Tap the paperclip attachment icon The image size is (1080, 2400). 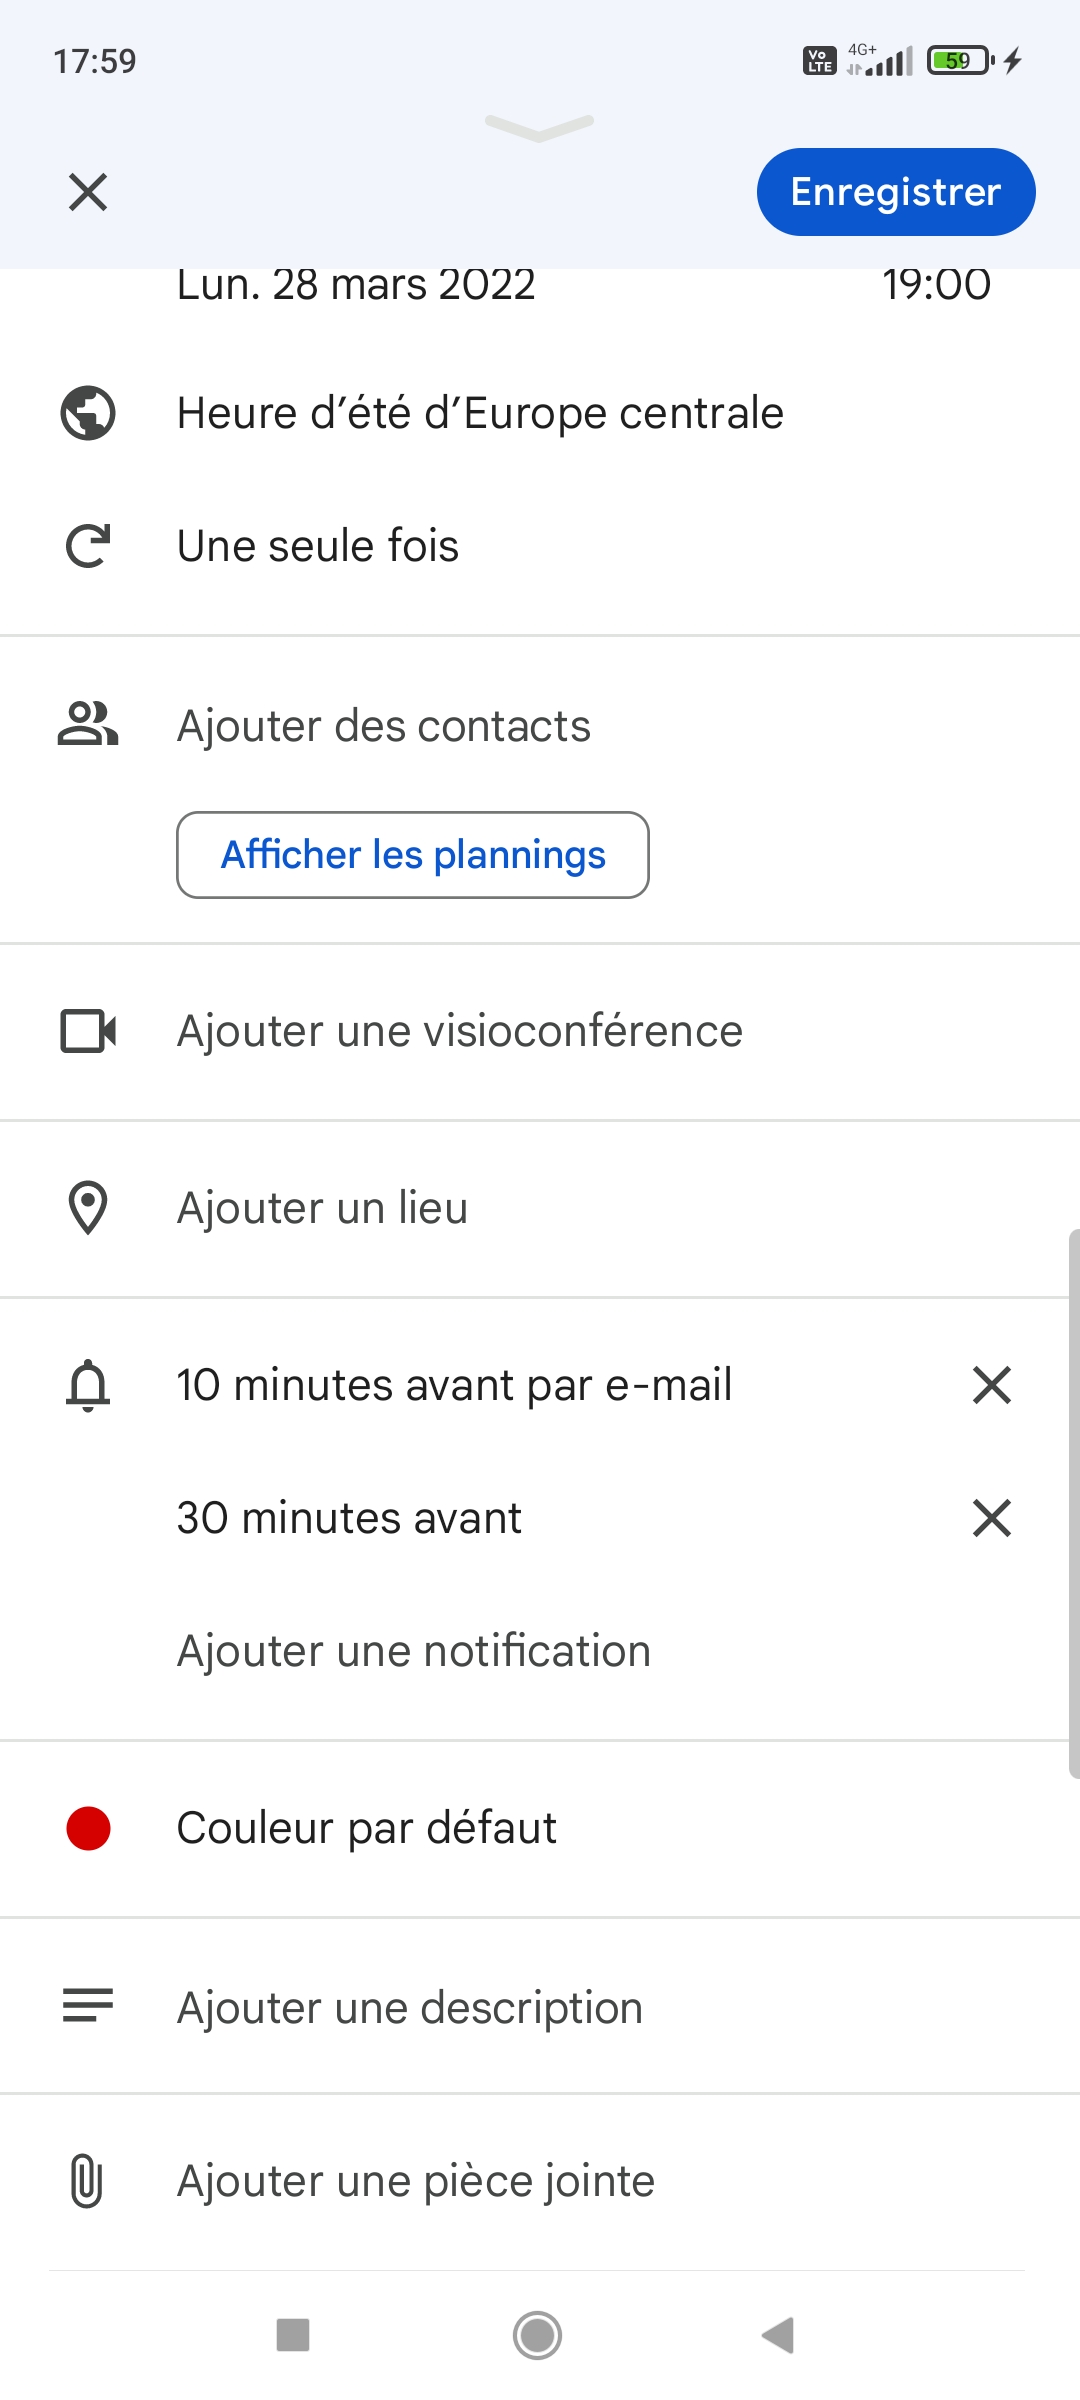point(88,2181)
